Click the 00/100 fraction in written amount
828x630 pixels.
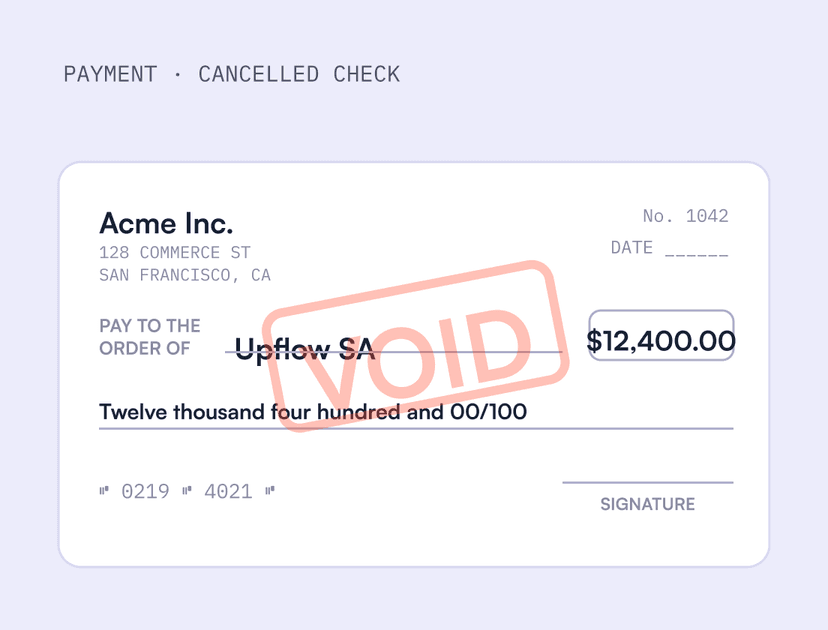coord(488,412)
